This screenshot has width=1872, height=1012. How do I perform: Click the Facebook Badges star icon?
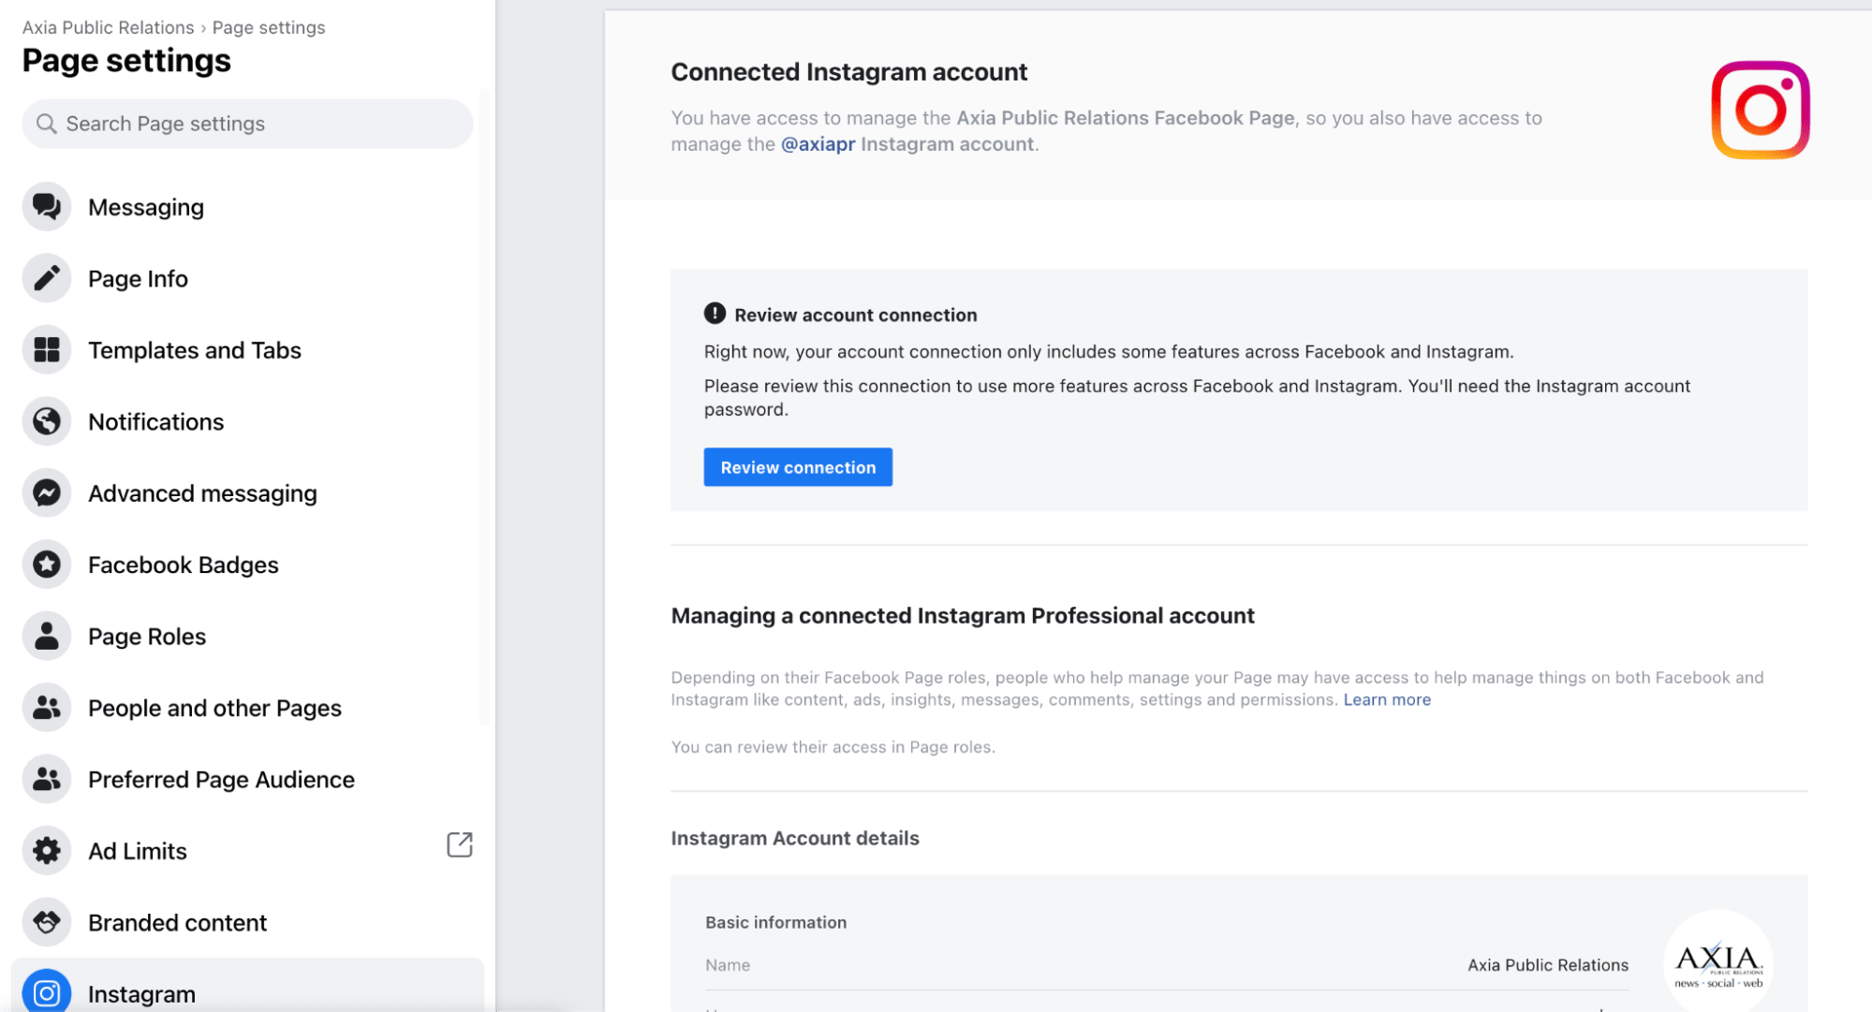[x=46, y=564]
